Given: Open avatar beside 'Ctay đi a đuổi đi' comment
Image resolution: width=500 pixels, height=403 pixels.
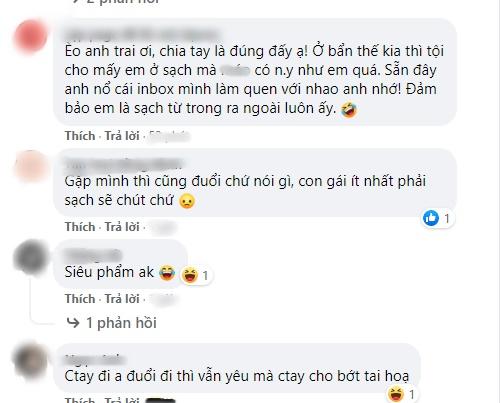Looking at the screenshot, I should [x=30, y=360].
